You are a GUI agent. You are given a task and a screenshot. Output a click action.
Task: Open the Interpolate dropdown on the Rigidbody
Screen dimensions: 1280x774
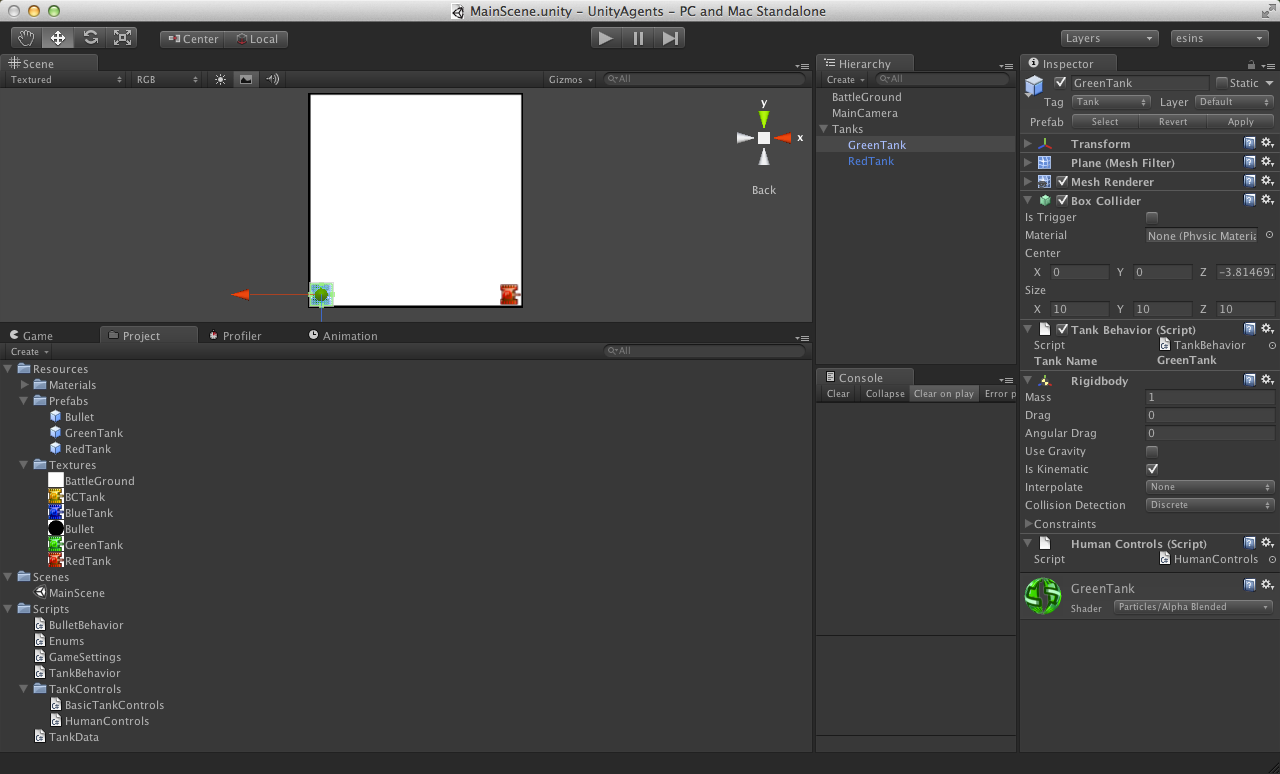(x=1210, y=487)
